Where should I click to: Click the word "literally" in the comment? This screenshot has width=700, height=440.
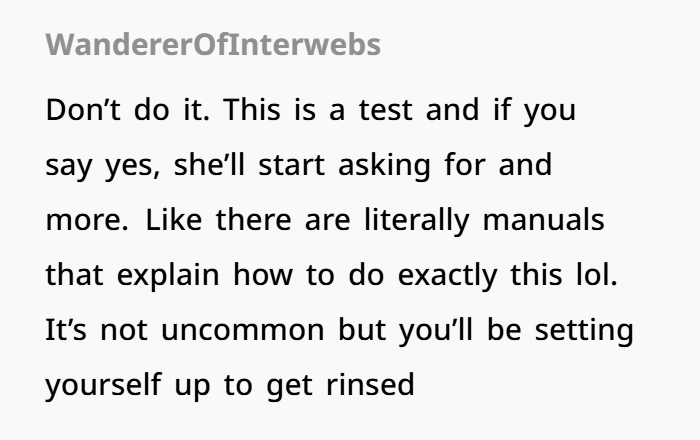[x=417, y=221]
